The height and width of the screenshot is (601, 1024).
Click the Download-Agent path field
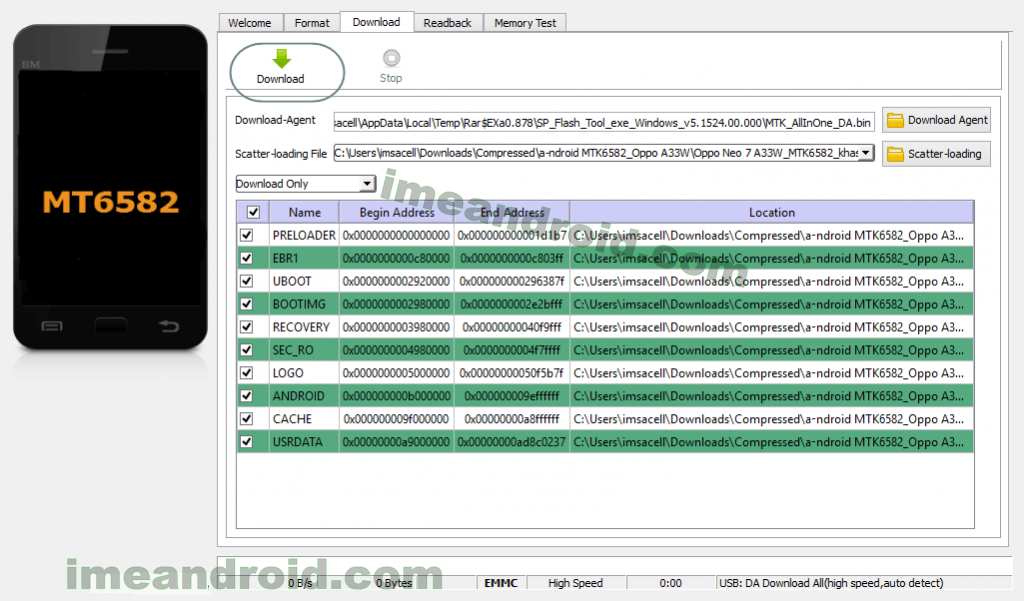(x=603, y=123)
